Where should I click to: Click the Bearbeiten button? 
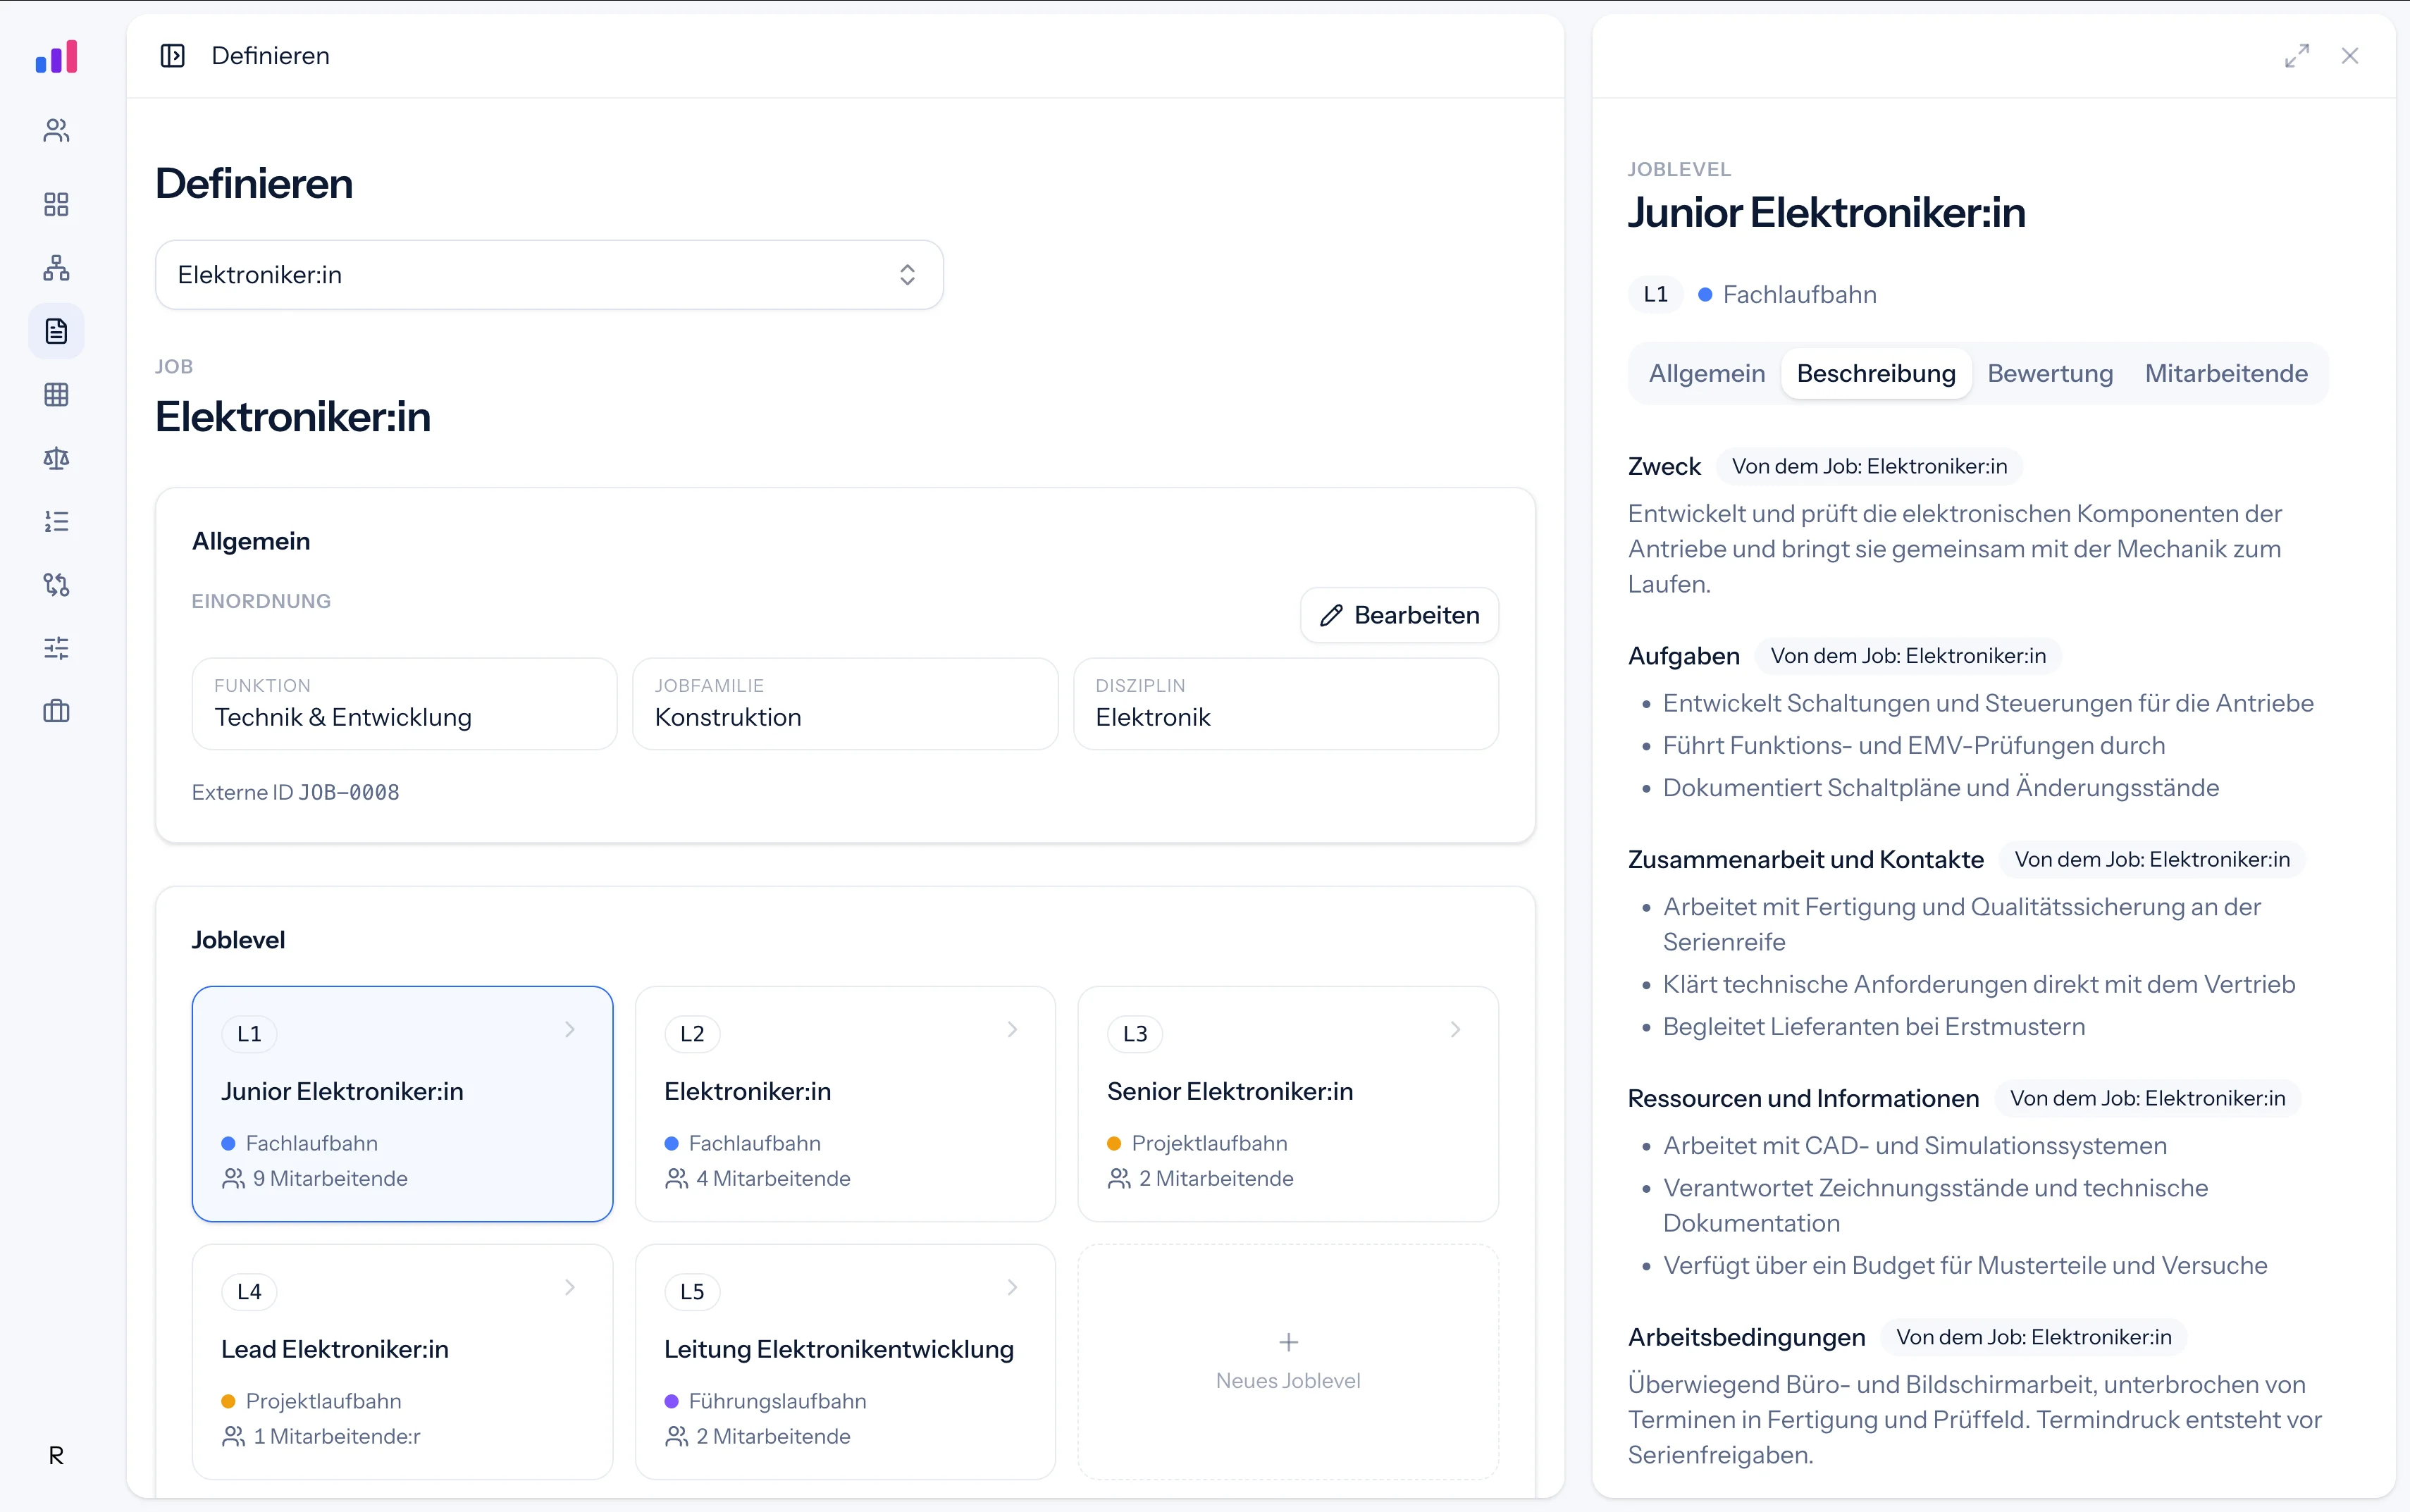(x=1399, y=615)
